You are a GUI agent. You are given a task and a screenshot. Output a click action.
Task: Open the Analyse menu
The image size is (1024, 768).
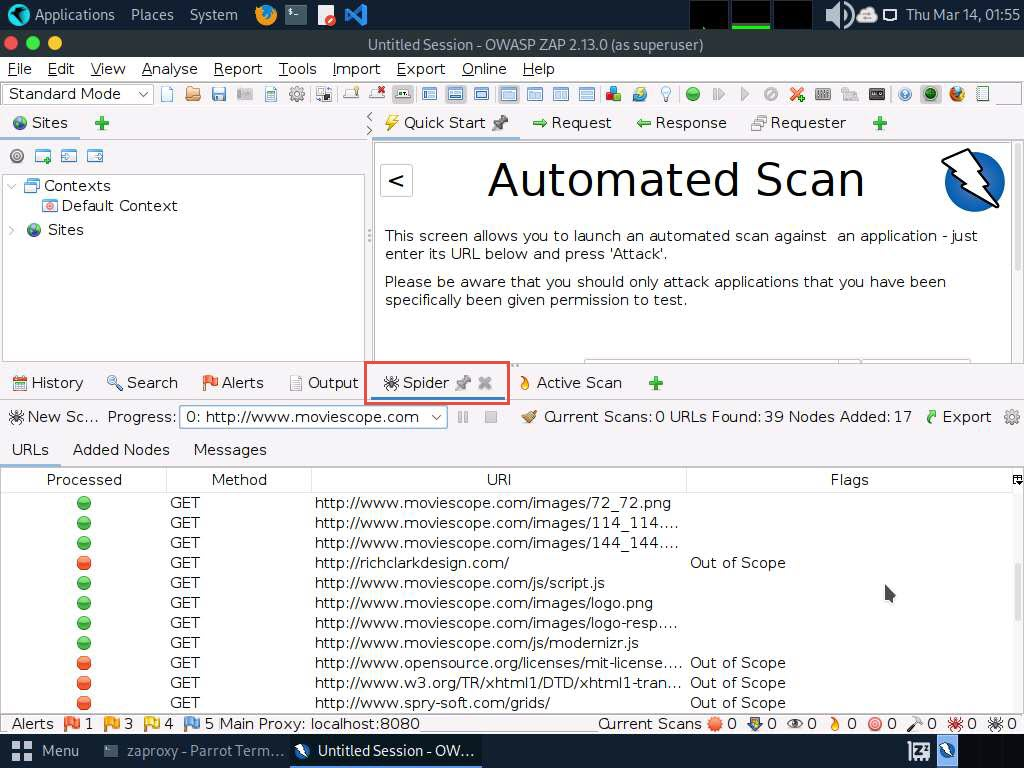169,69
